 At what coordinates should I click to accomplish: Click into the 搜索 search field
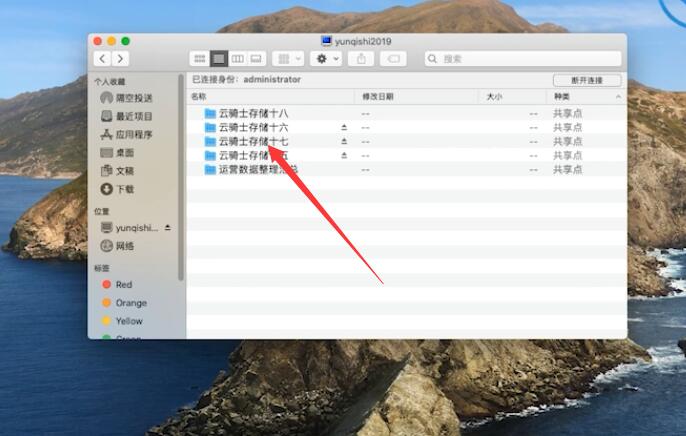[x=523, y=59]
